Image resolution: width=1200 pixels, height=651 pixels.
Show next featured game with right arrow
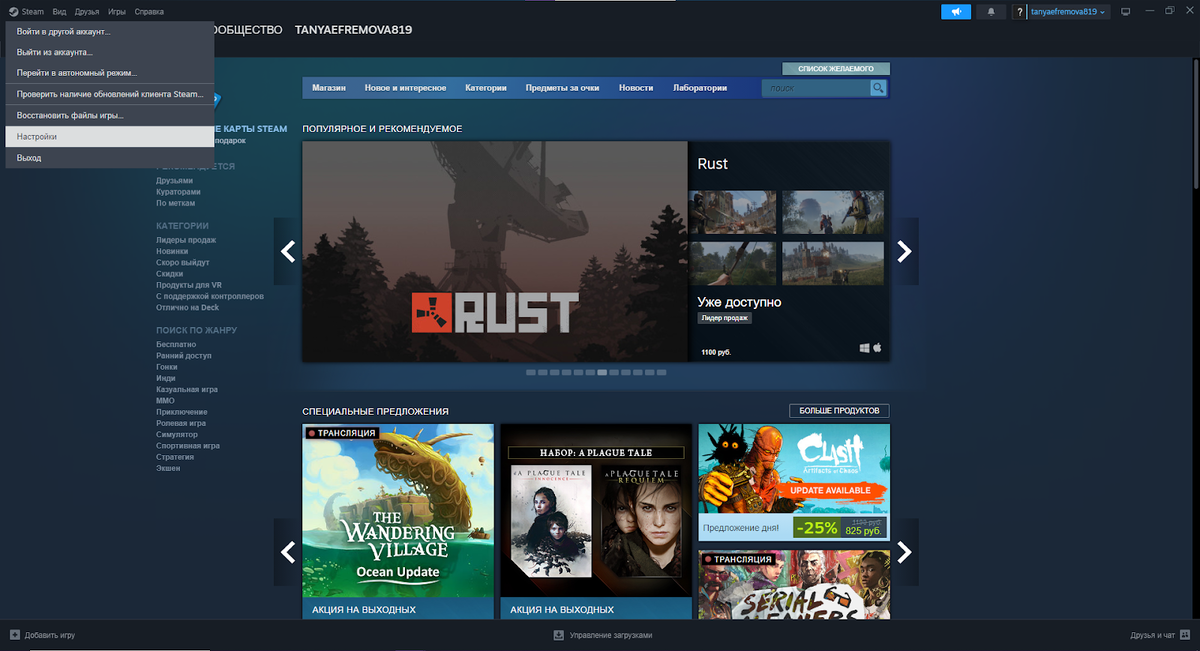tap(905, 252)
